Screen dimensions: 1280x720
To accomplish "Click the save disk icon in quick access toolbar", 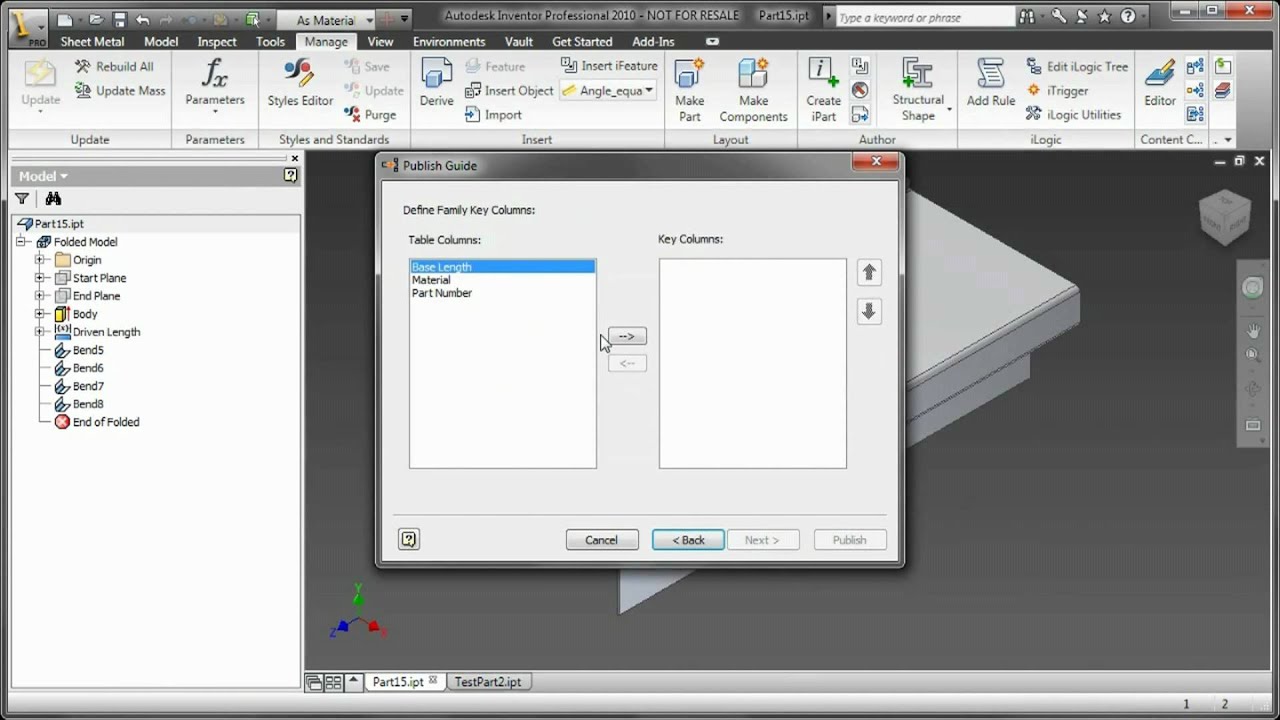I will (x=119, y=19).
